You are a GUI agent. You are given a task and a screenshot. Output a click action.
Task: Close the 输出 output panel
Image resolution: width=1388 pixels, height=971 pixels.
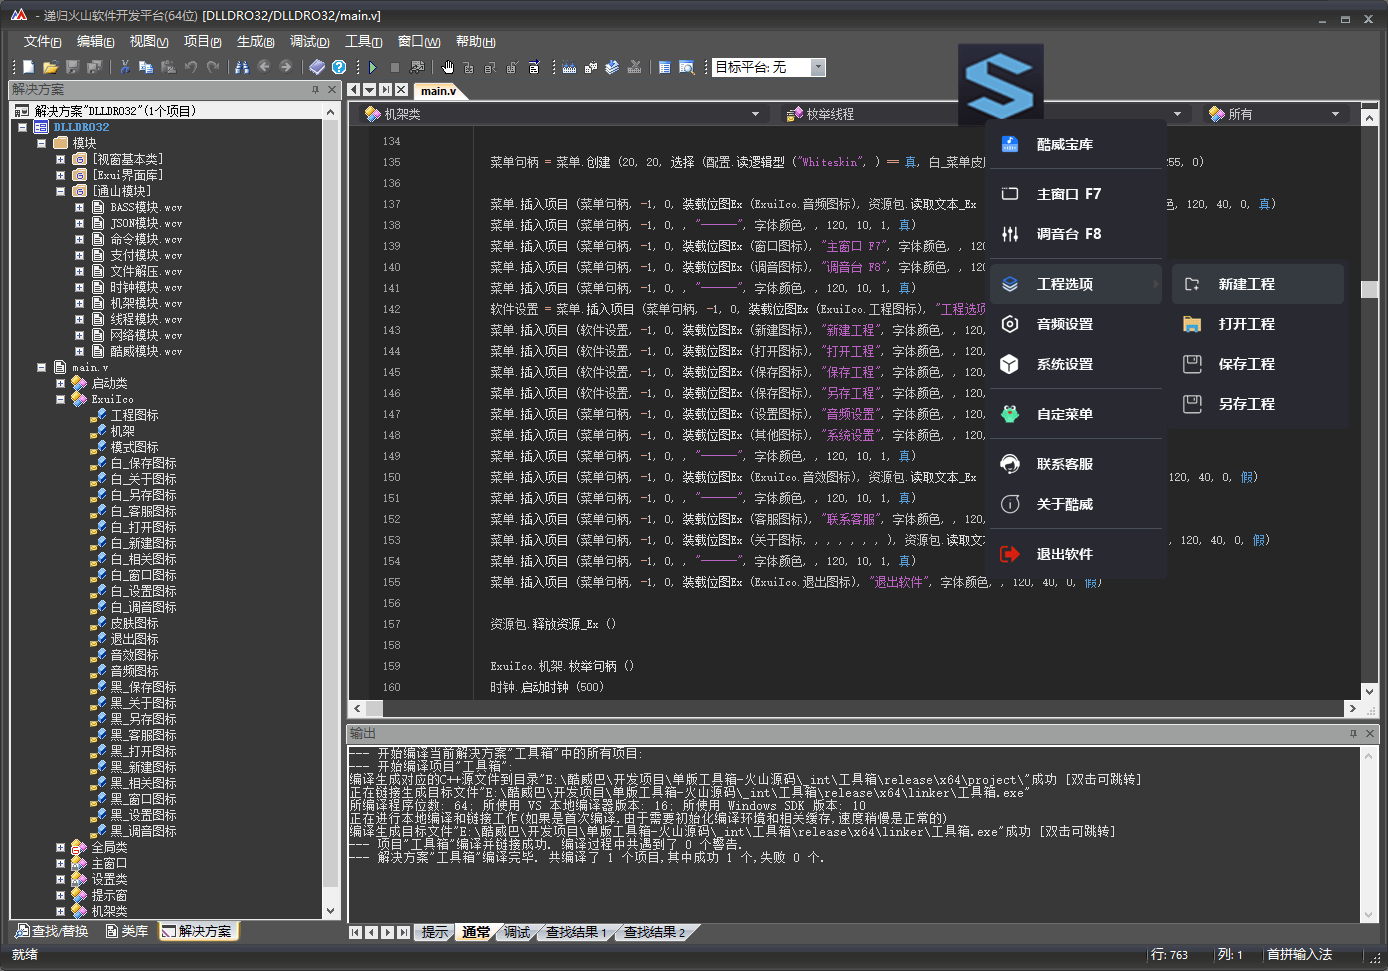[x=1370, y=734]
